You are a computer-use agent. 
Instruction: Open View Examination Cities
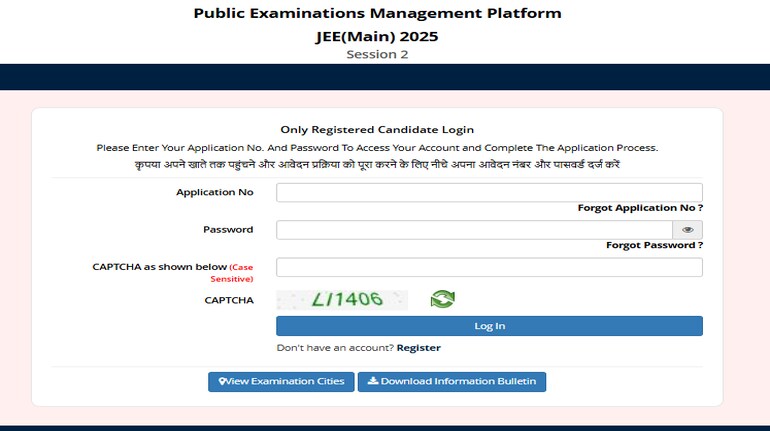pyautogui.click(x=281, y=381)
